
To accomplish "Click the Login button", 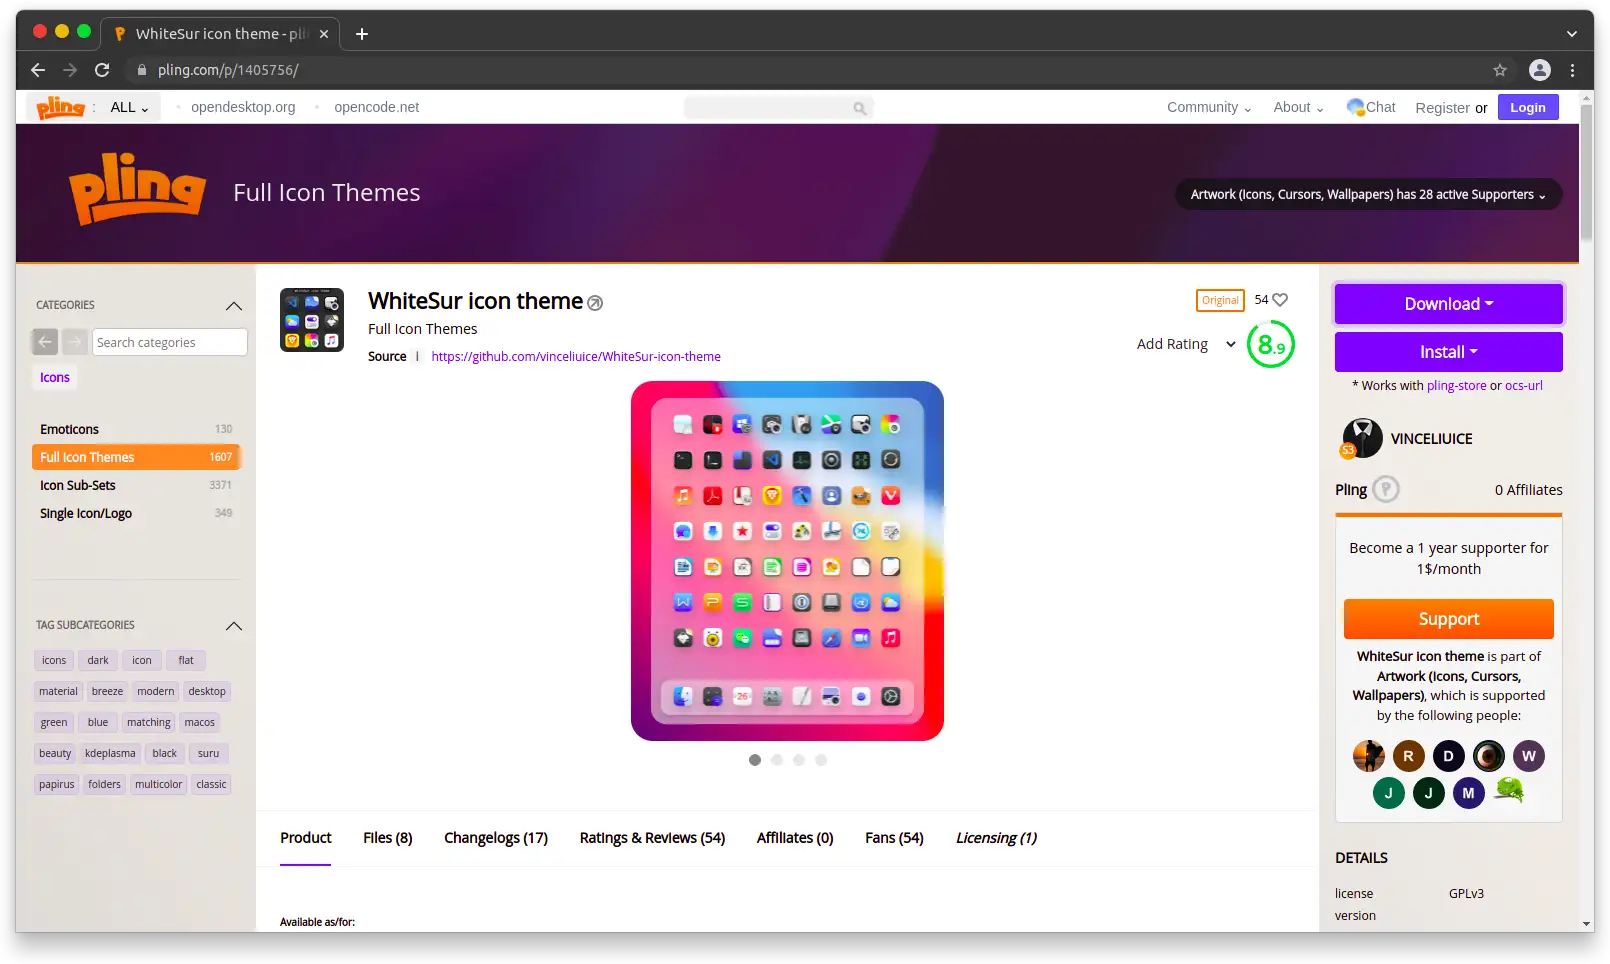I will coord(1527,107).
